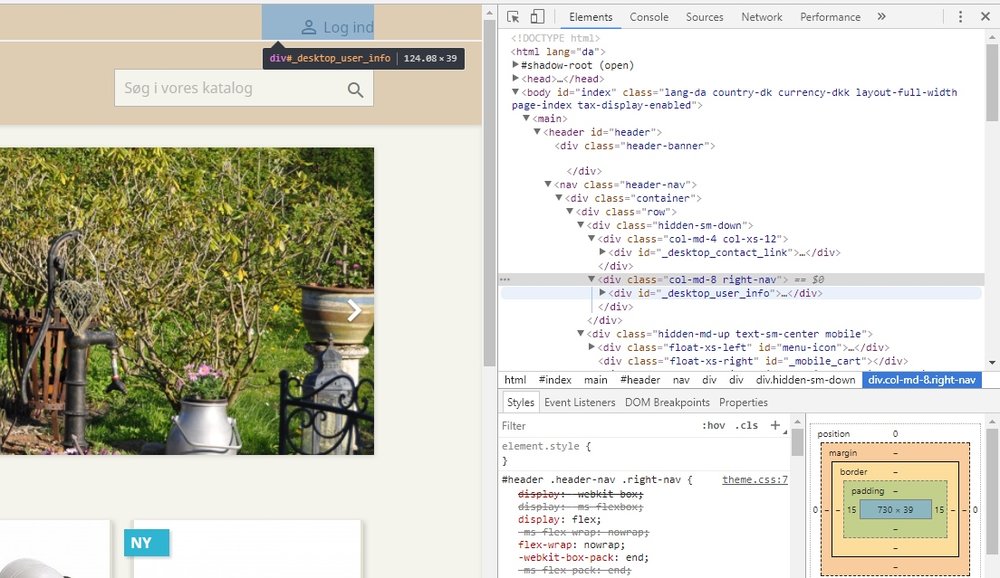
Task: Select the Styles sub-tab
Action: 520,403
